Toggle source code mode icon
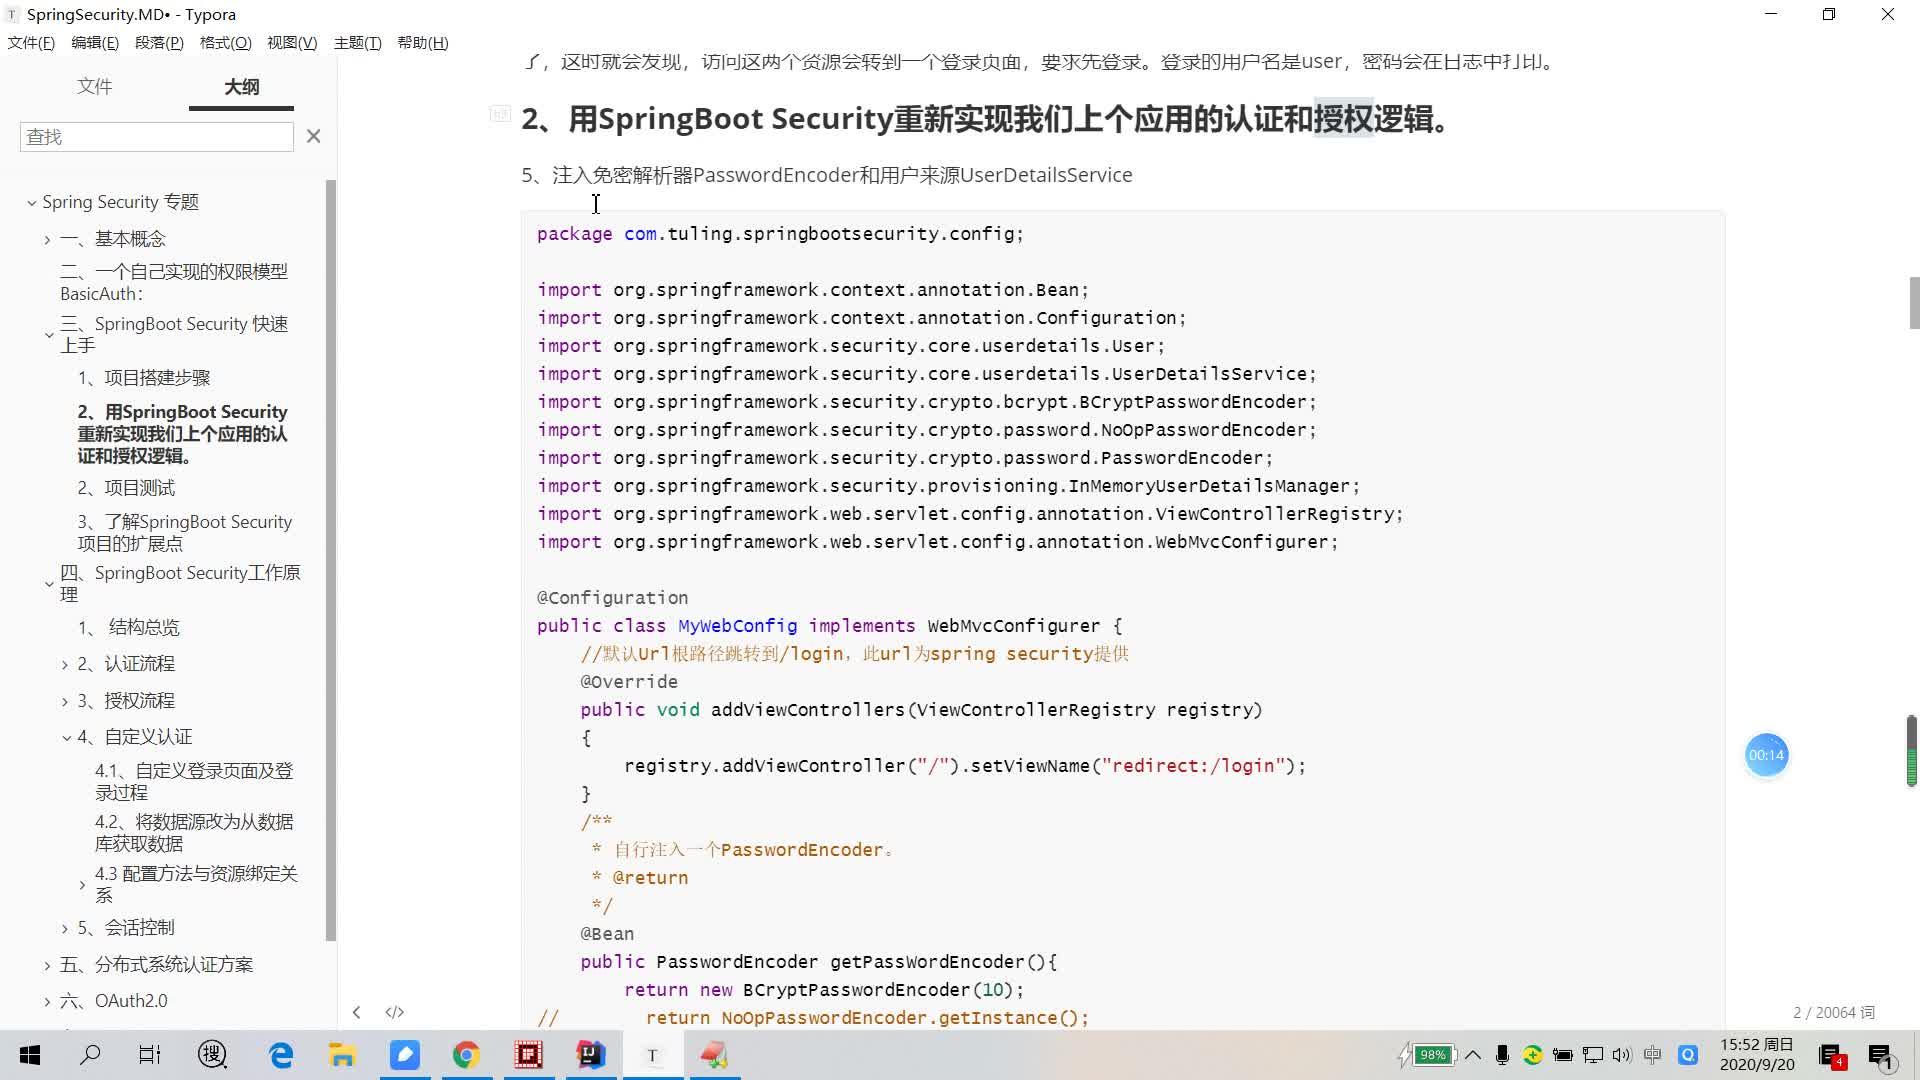This screenshot has height=1080, width=1920. tap(394, 1012)
